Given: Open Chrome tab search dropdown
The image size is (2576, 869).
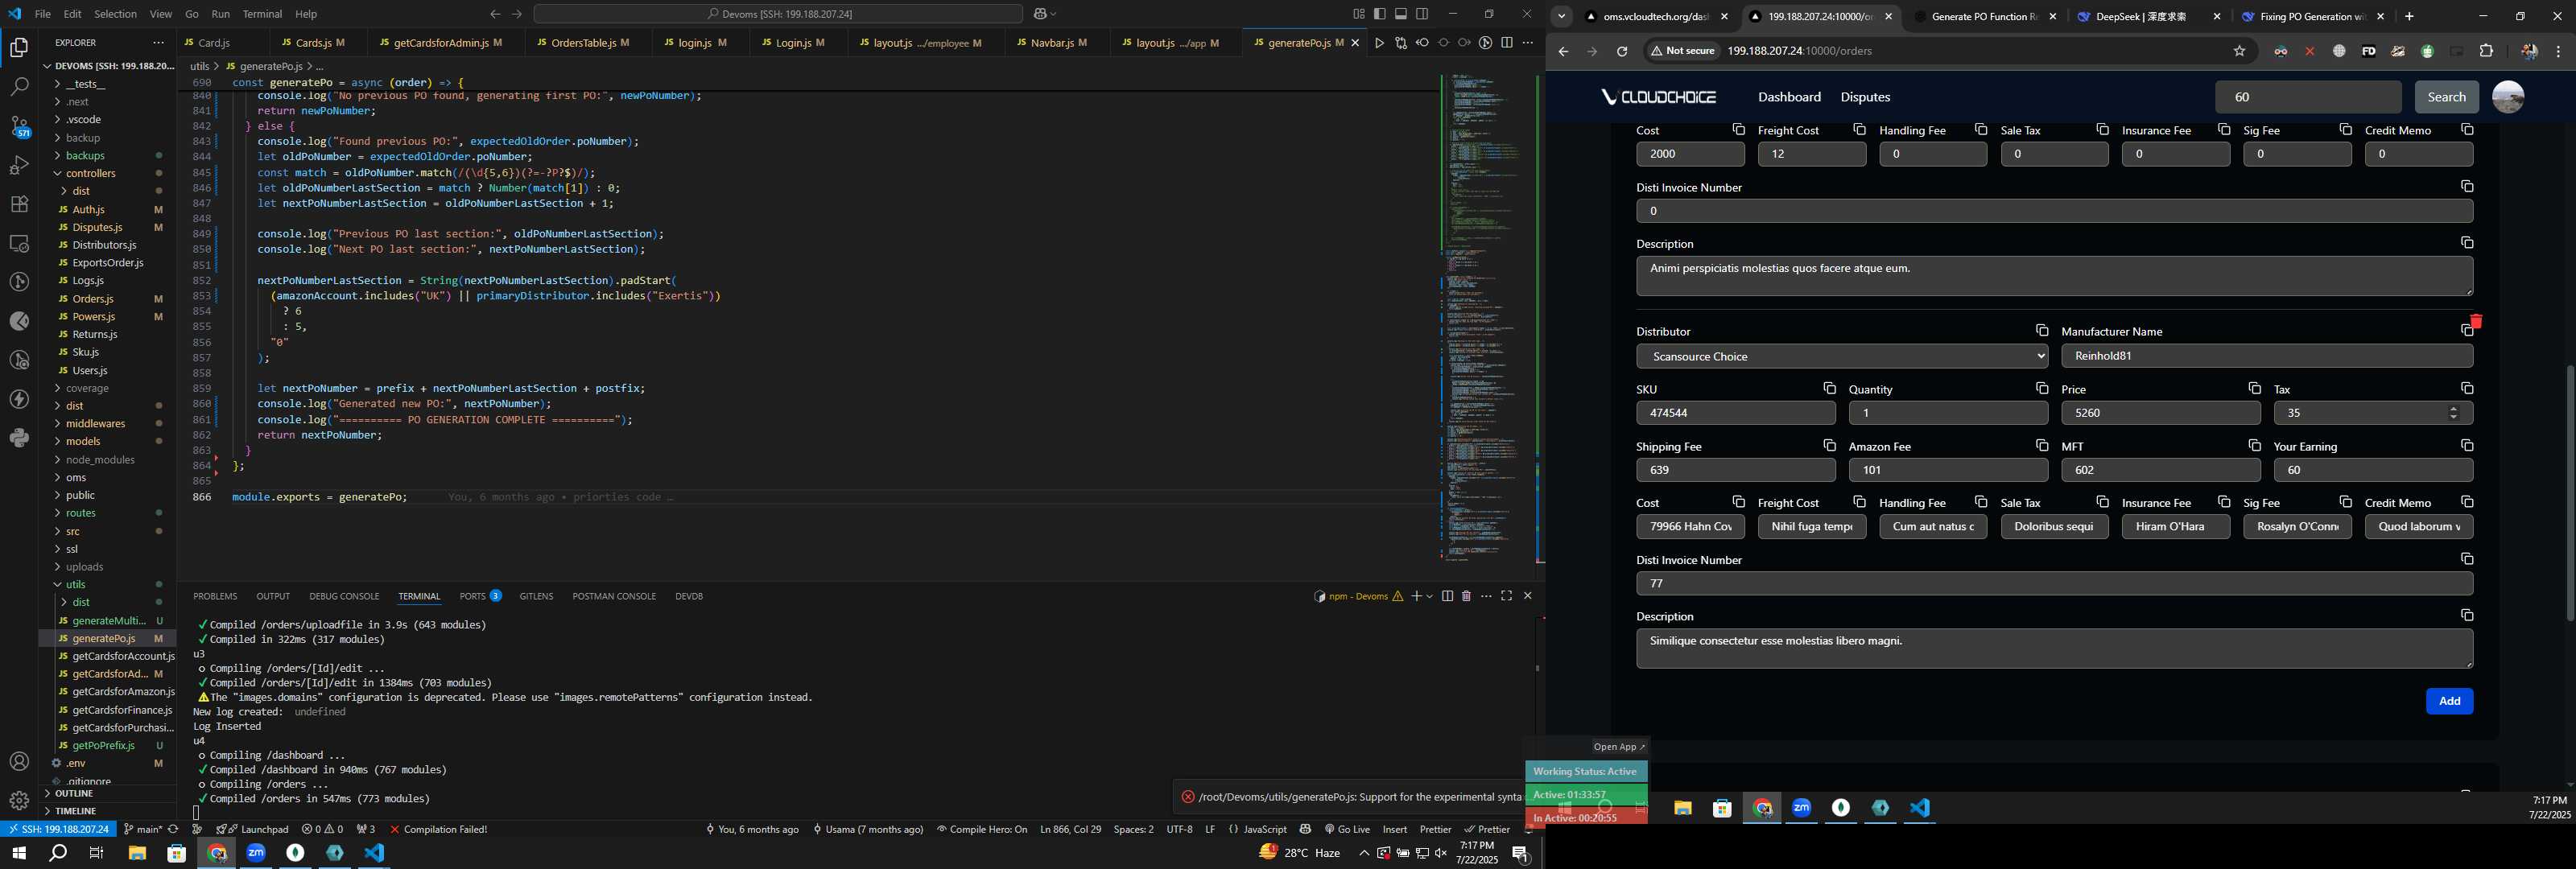Looking at the screenshot, I should click(1561, 16).
